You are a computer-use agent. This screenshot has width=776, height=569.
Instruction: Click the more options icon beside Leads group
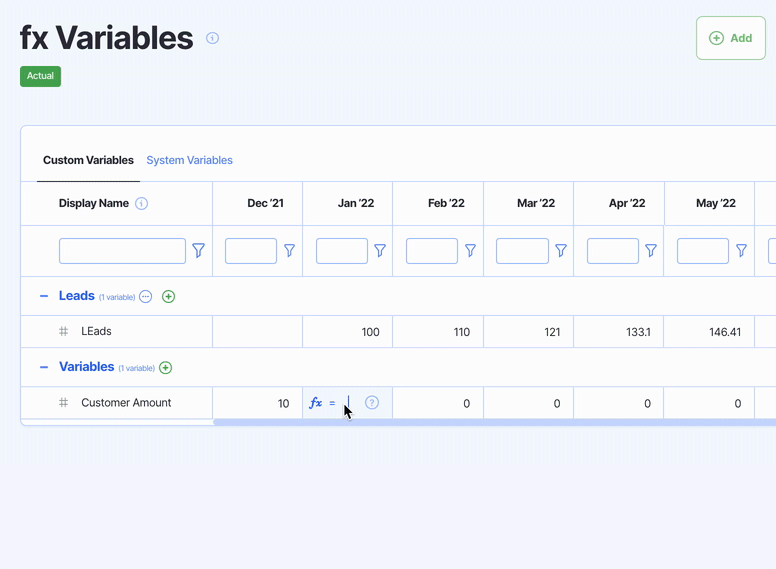coord(146,297)
